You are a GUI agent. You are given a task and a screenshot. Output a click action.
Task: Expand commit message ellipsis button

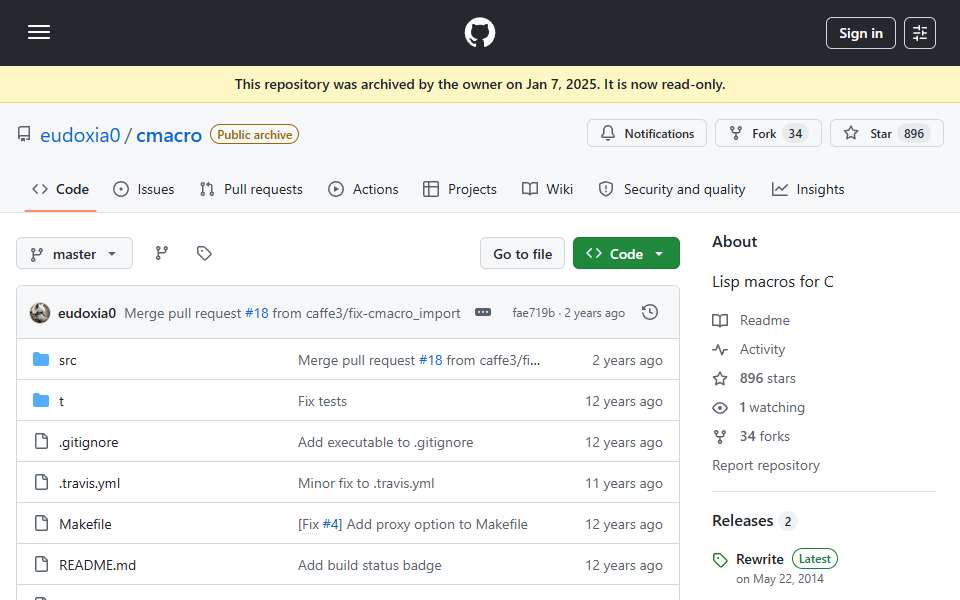(x=483, y=312)
